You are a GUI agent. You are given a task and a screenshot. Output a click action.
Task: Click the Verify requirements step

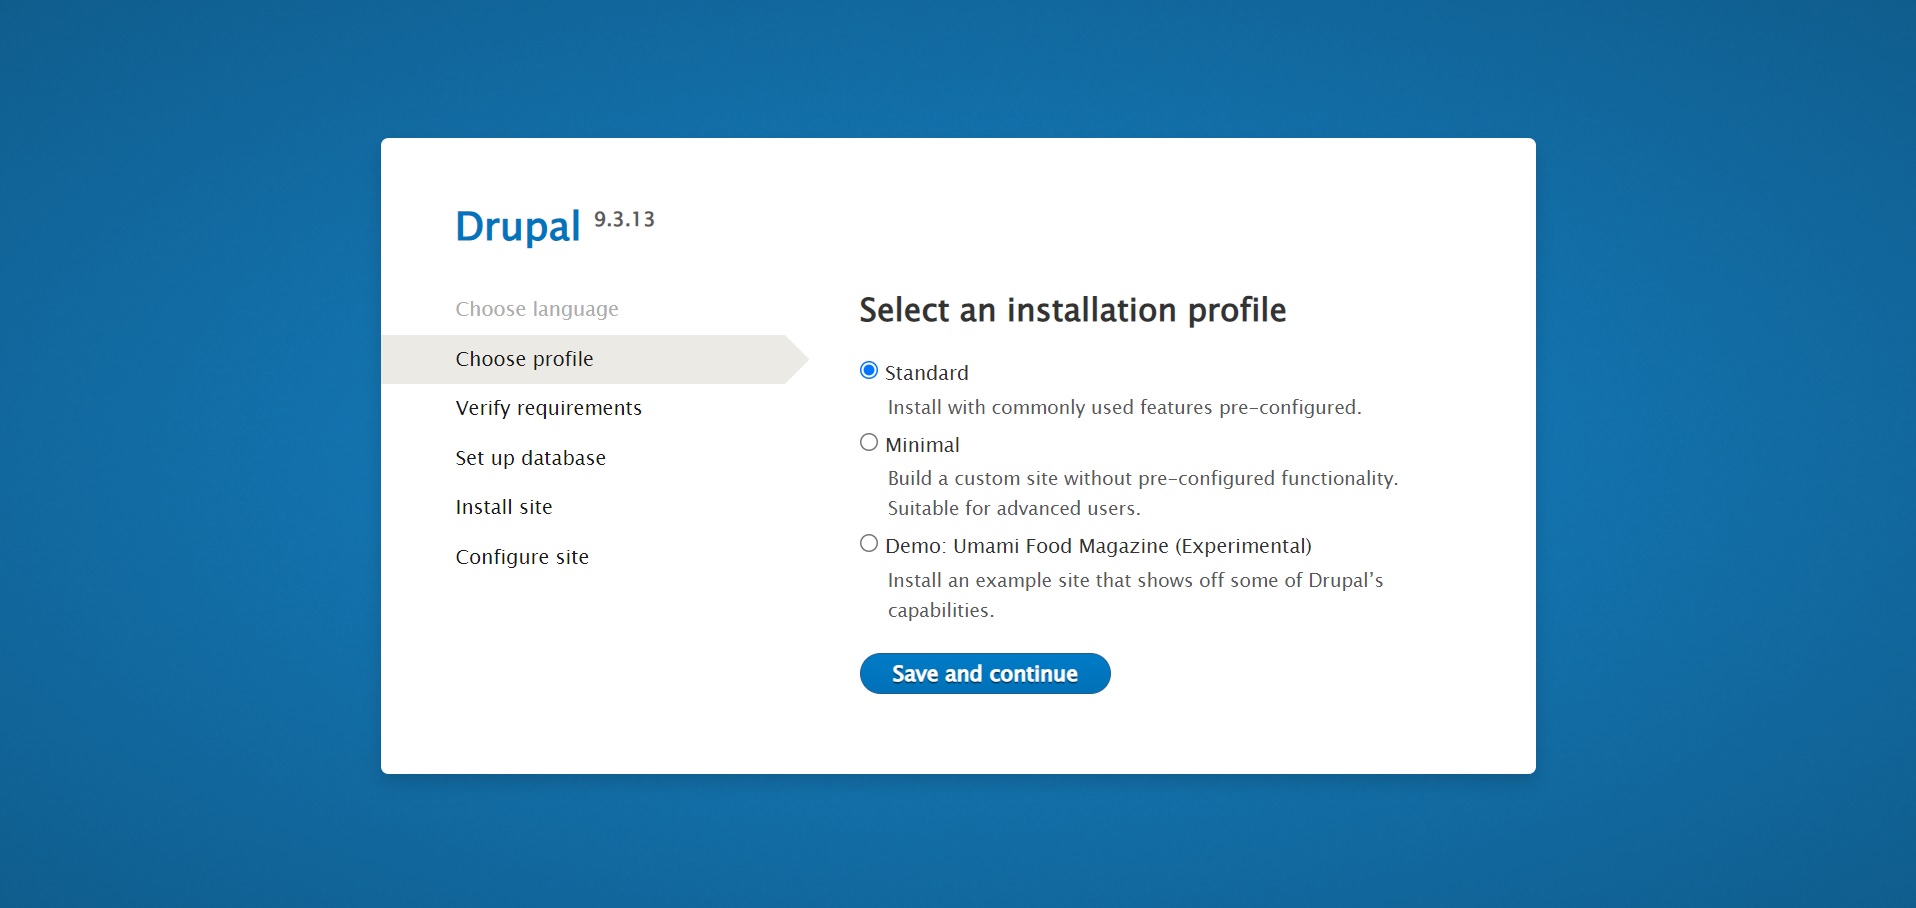click(x=548, y=408)
